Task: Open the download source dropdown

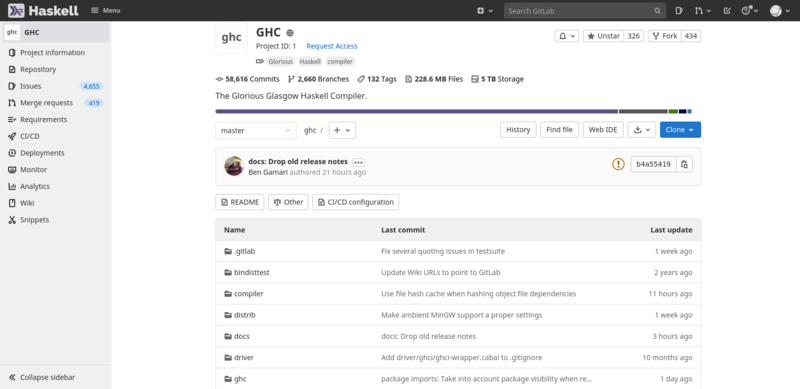Action: pos(642,130)
